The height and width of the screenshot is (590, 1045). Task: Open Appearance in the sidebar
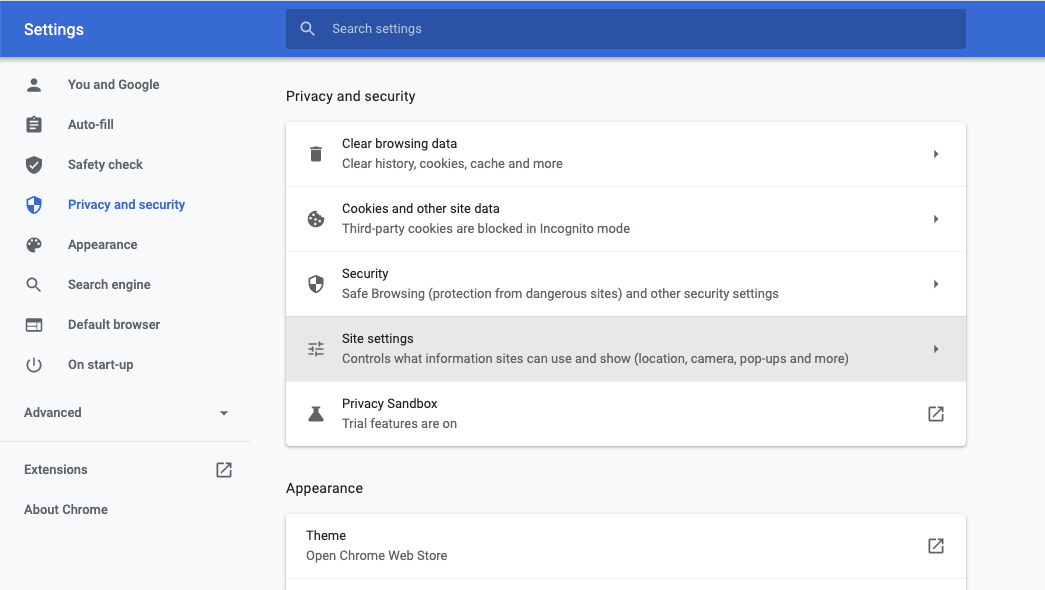coord(103,245)
